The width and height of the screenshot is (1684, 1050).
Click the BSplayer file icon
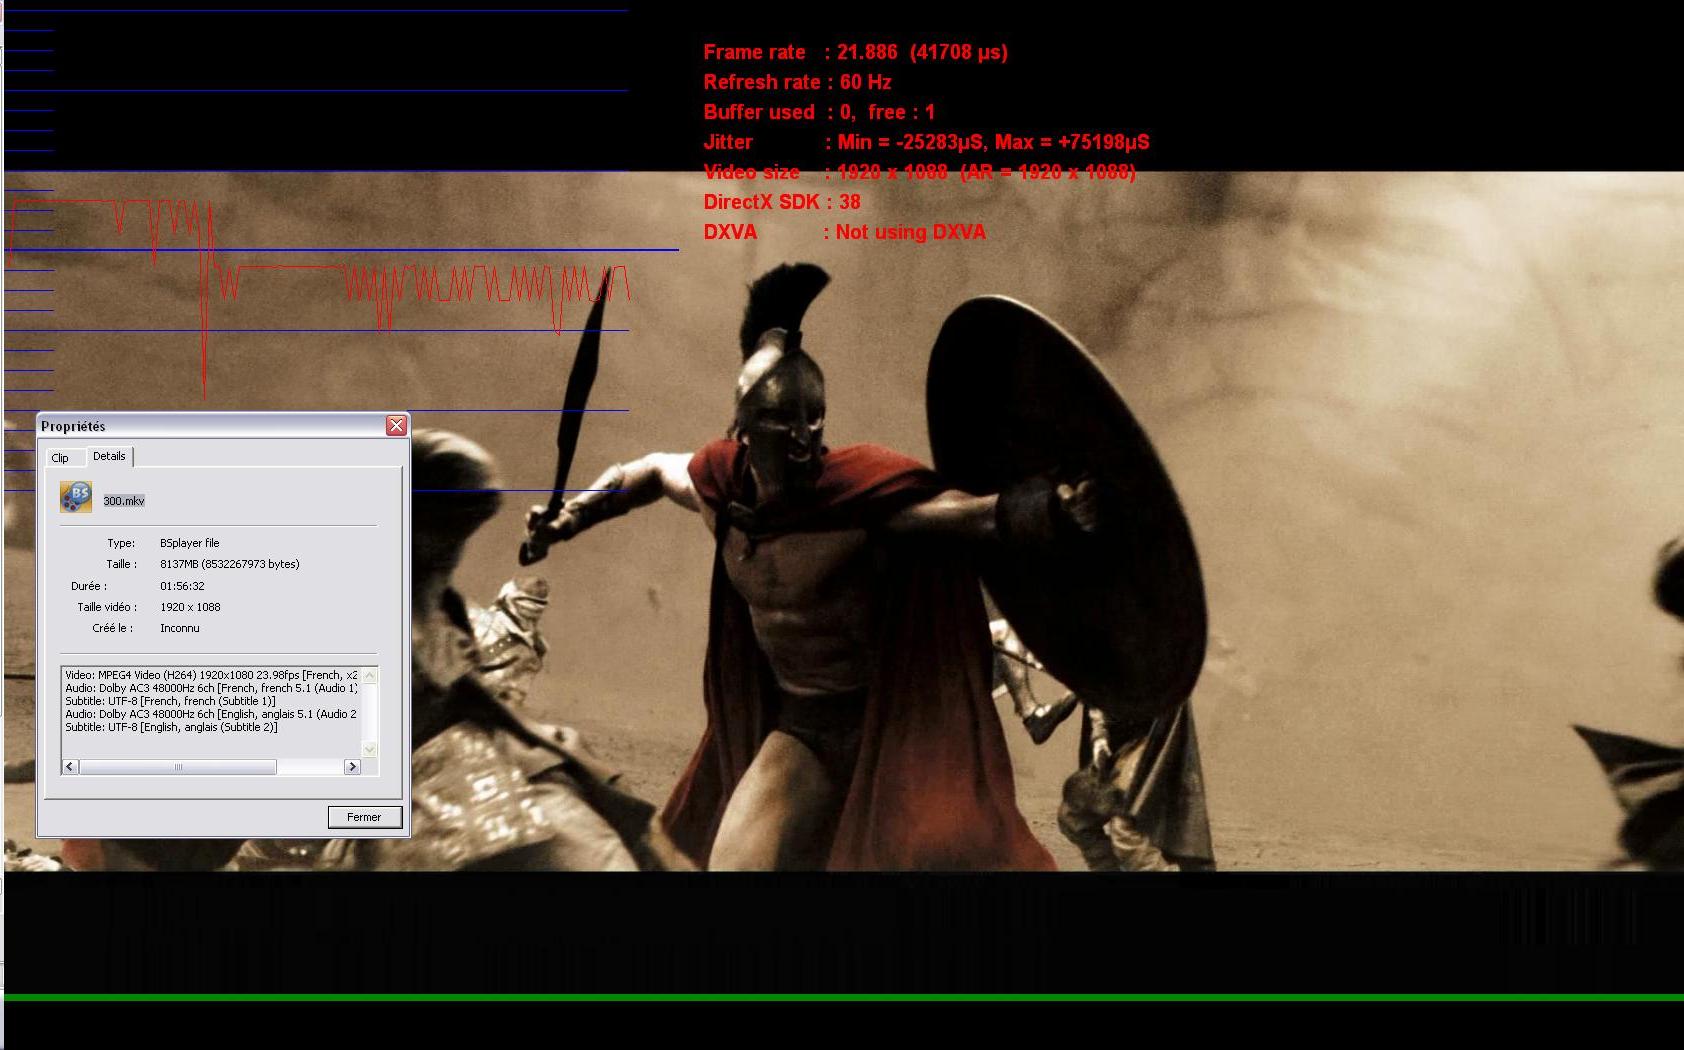click(76, 497)
